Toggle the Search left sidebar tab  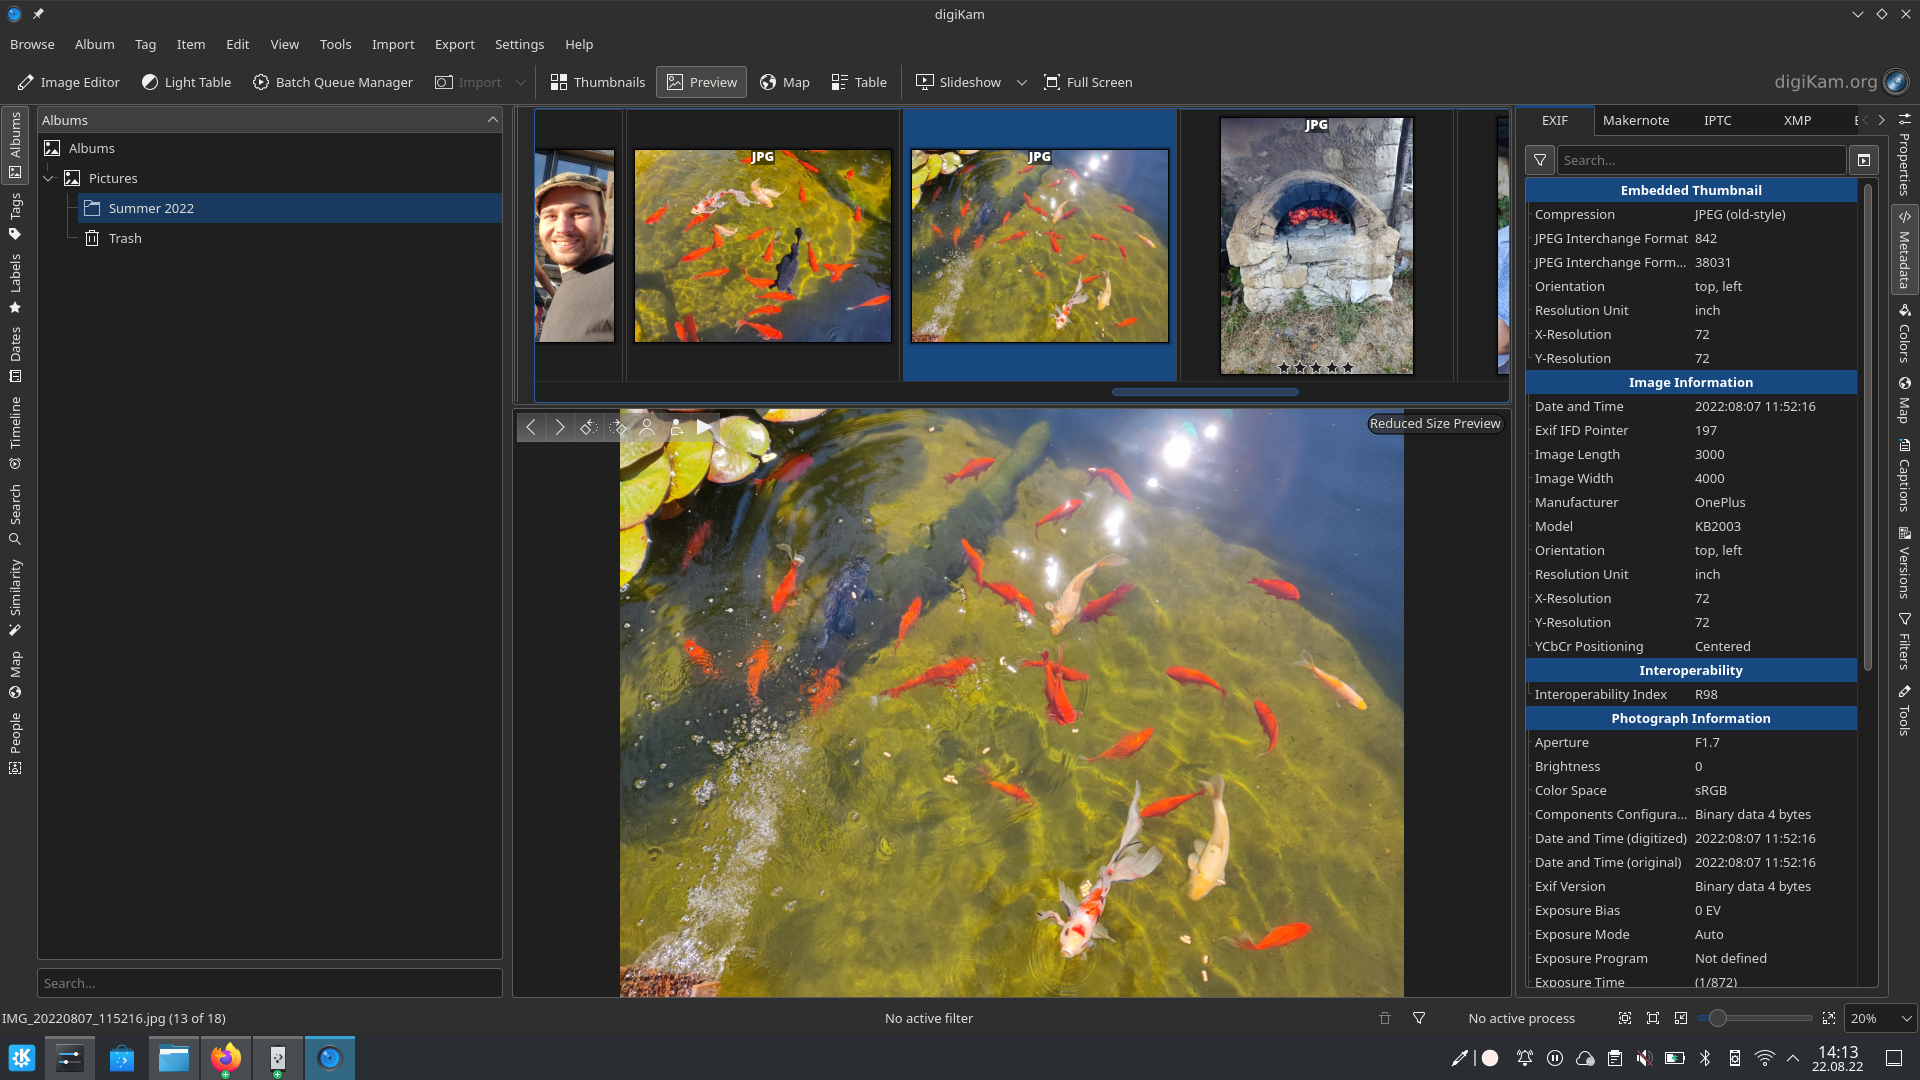click(x=15, y=514)
